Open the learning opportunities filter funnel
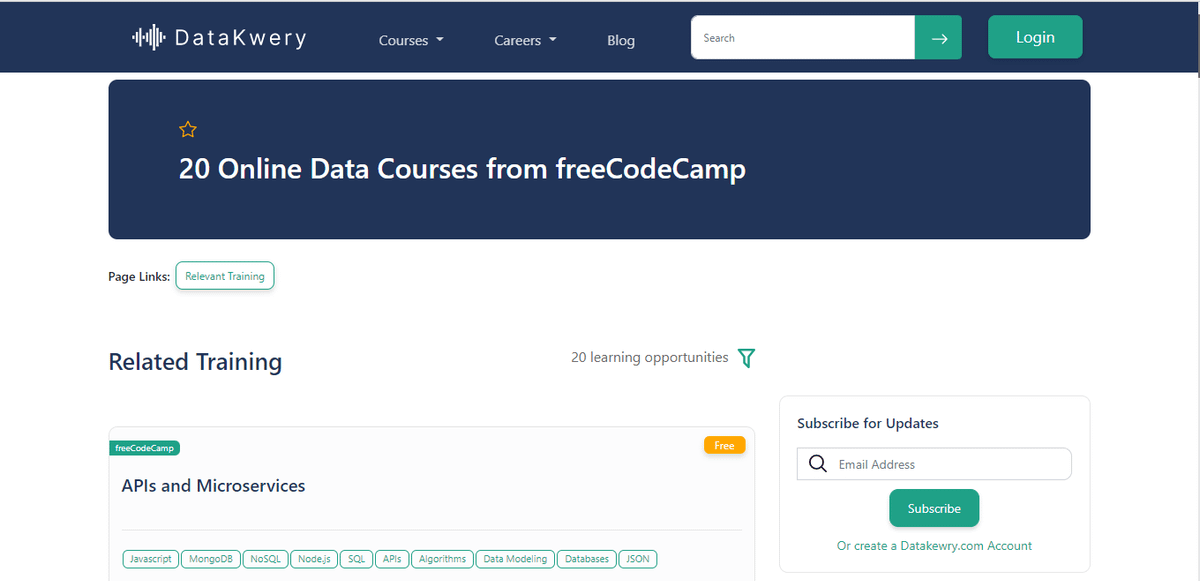 coord(746,358)
